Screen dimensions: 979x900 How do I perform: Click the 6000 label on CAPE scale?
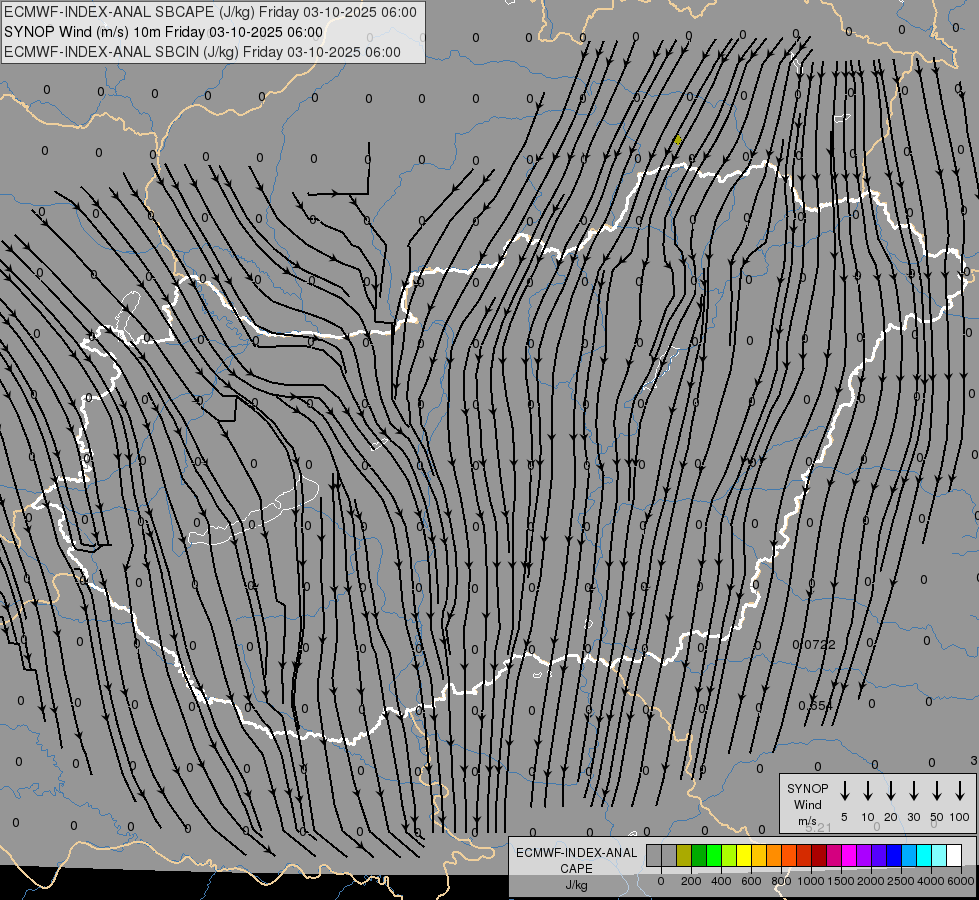[961, 881]
